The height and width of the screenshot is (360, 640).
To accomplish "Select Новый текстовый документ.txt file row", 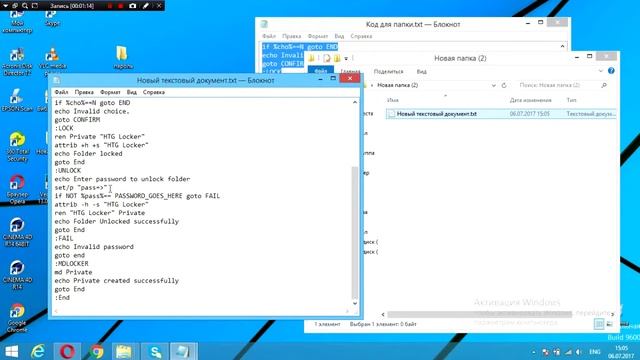I will tap(501, 114).
